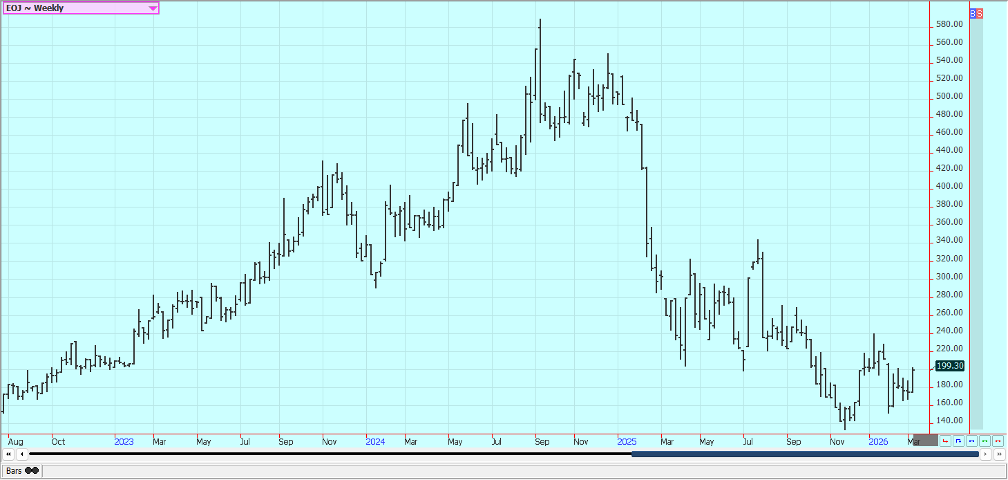Open the EOJ ~ Weekly symbol dropdown arrow

pos(152,8)
